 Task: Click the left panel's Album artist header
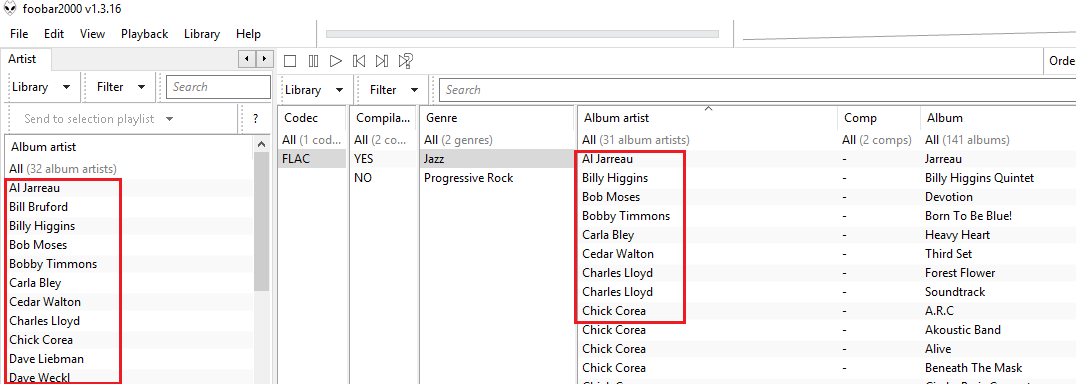[129, 147]
